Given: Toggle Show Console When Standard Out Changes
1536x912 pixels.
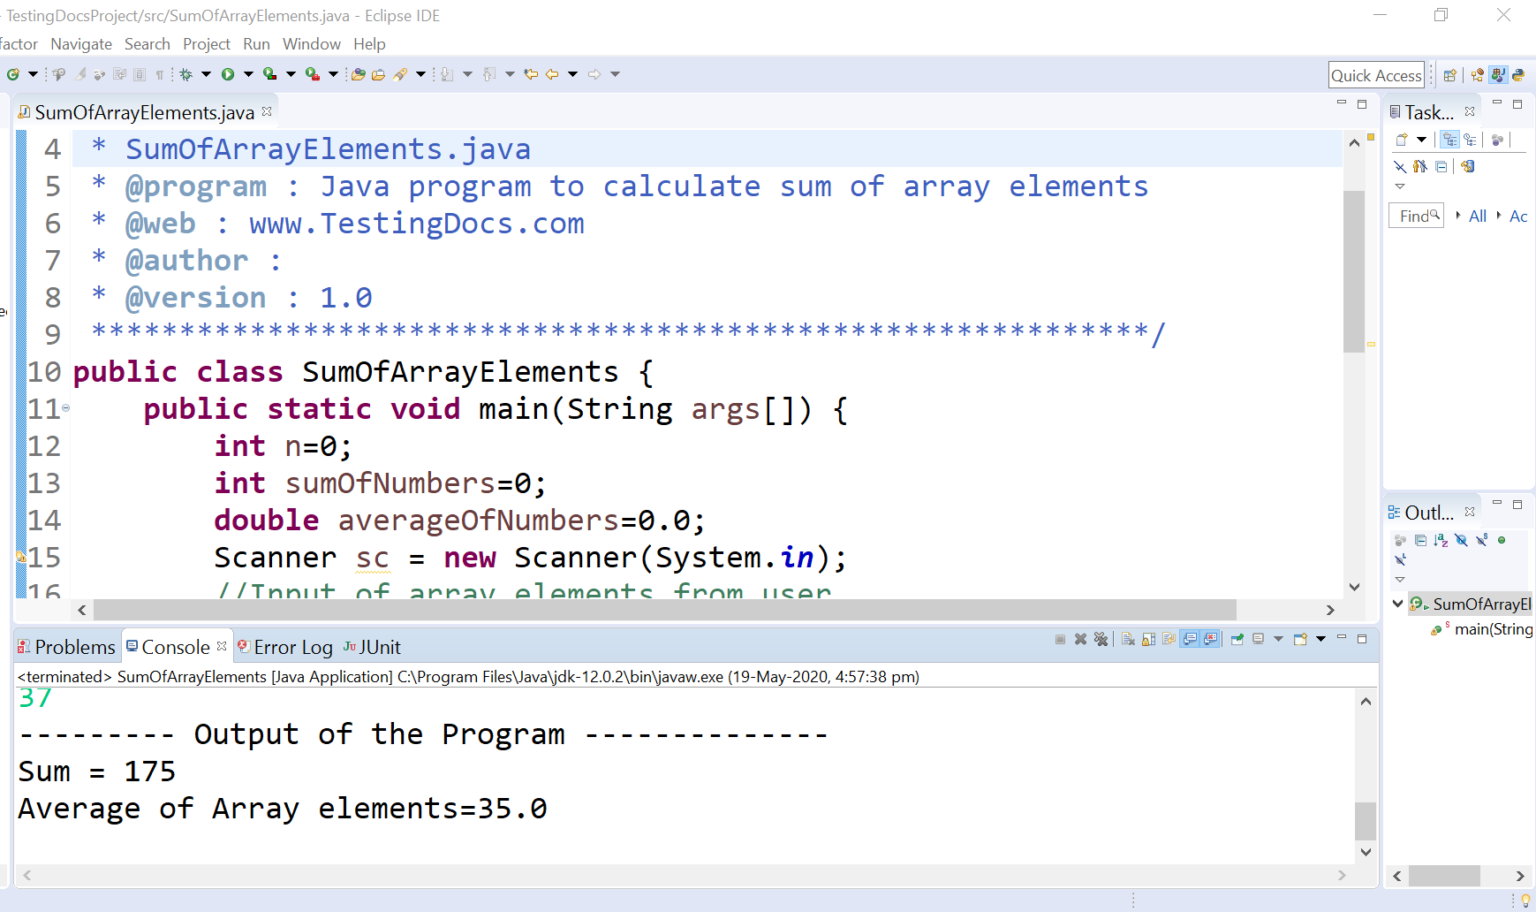Looking at the screenshot, I should [x=1190, y=639].
